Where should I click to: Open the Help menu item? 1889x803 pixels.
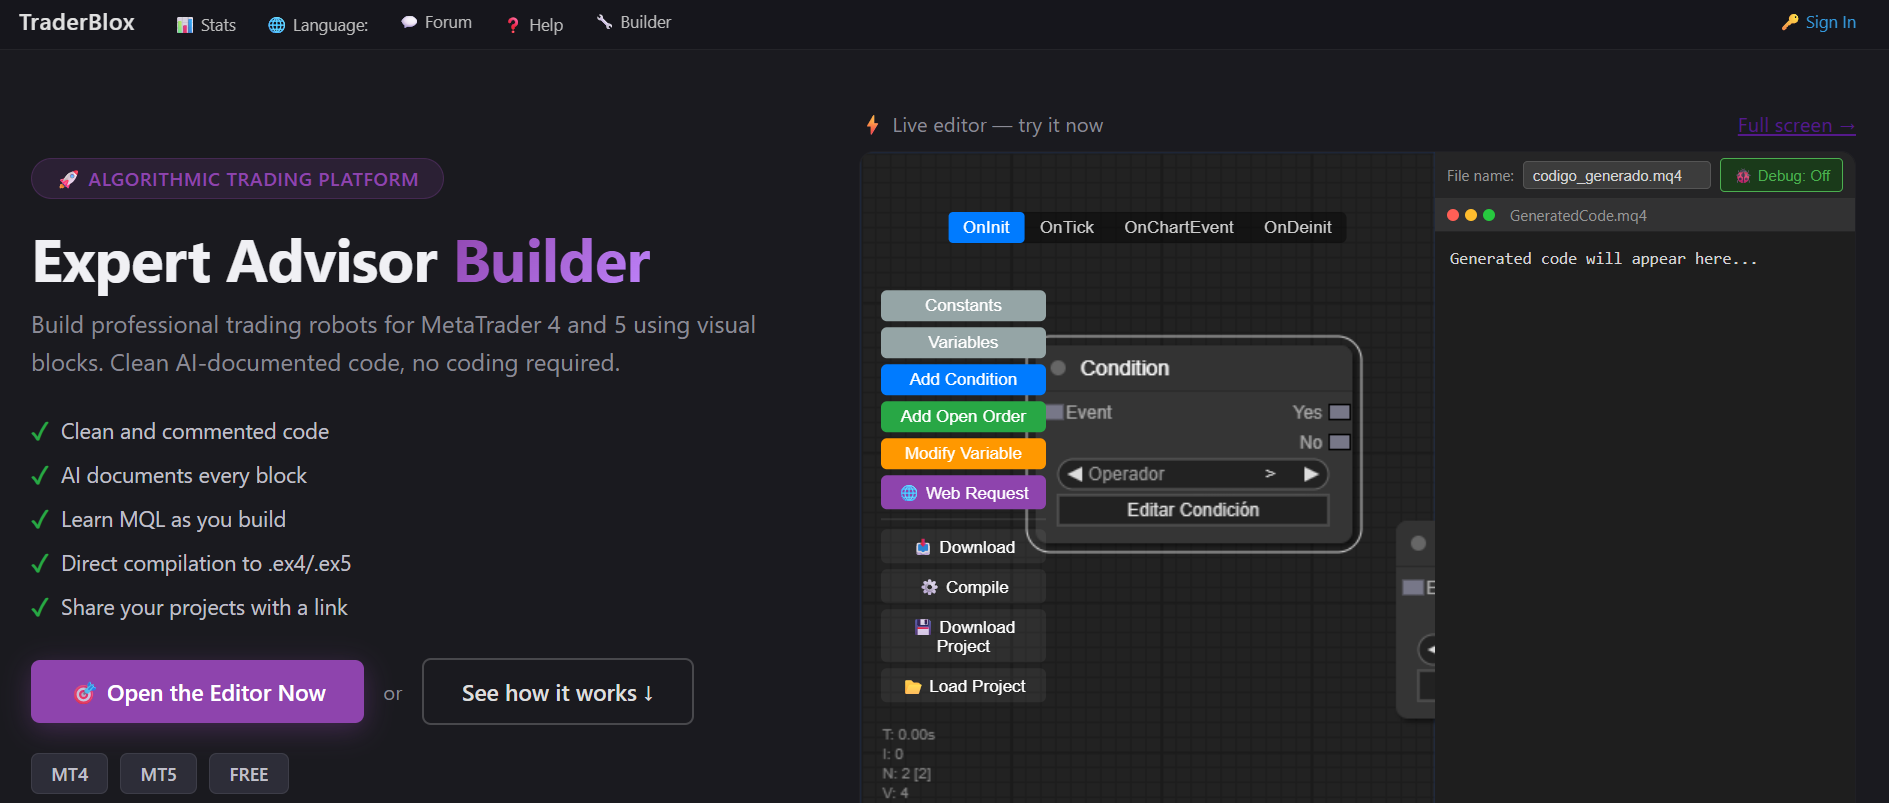tap(534, 25)
